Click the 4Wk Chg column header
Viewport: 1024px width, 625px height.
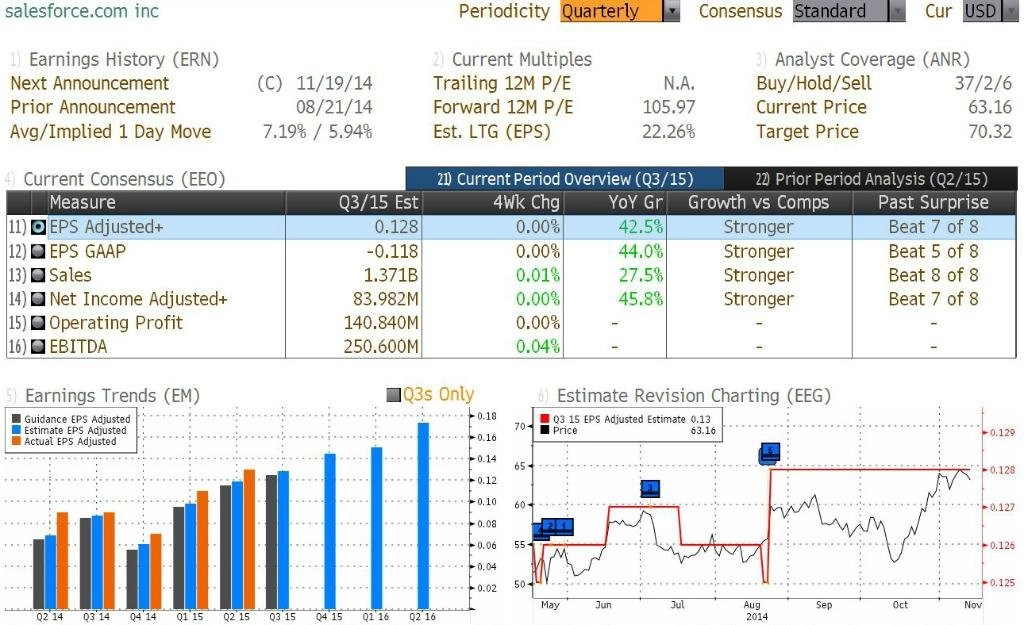(x=492, y=202)
